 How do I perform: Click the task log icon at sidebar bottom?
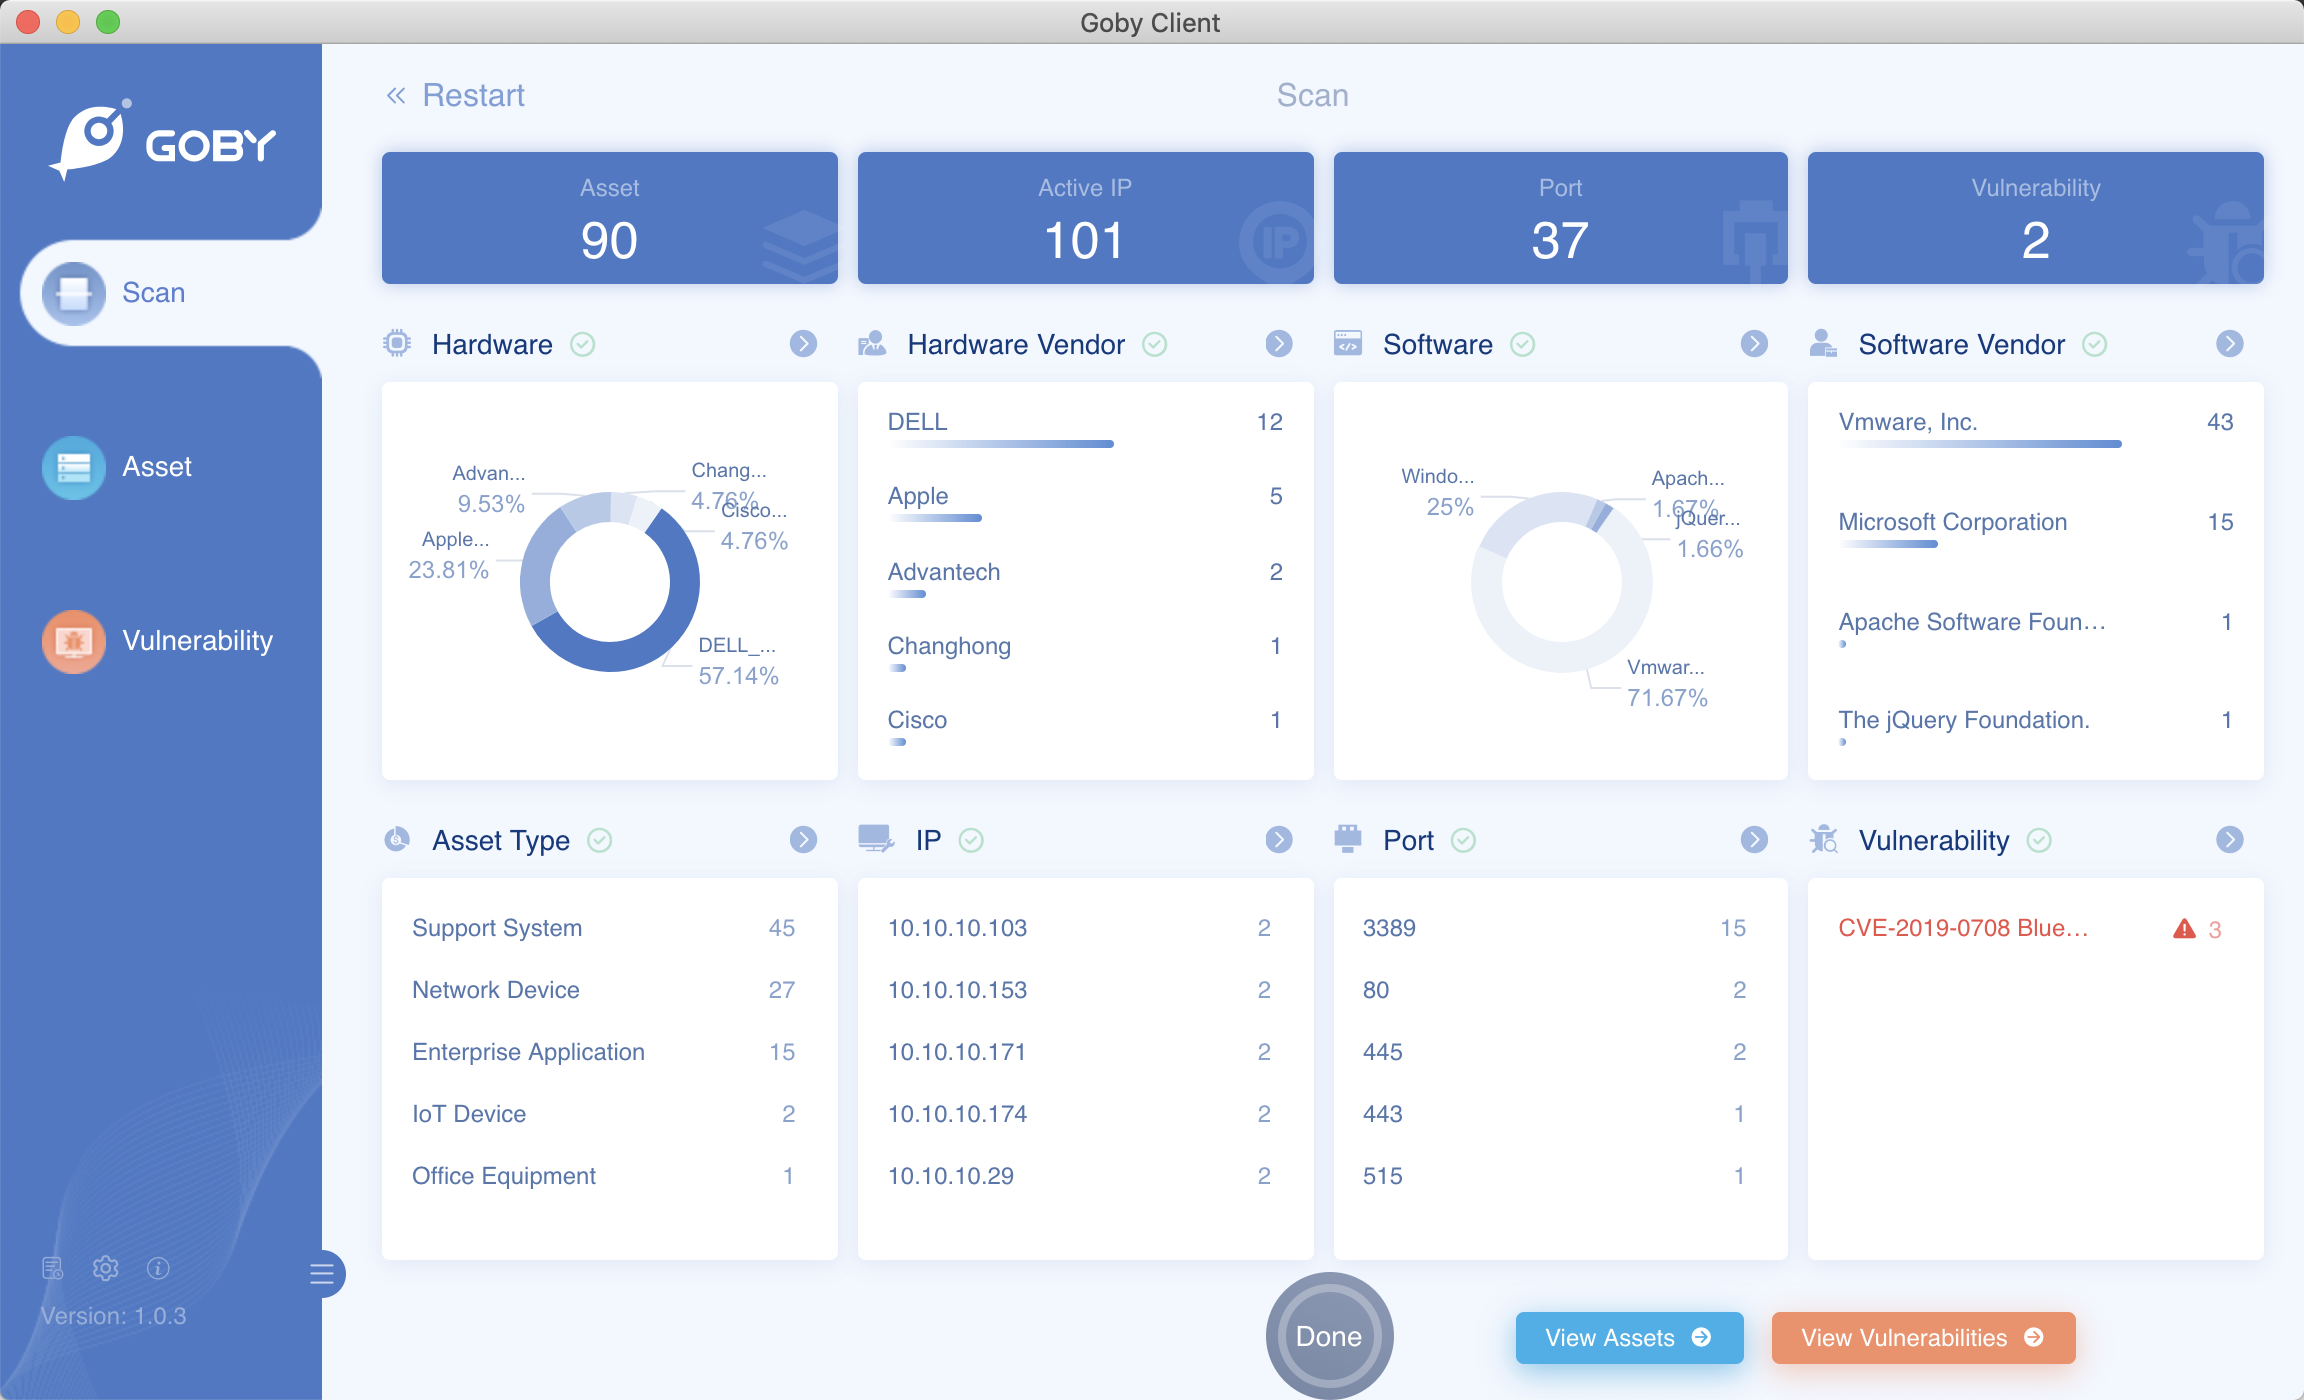pyautogui.click(x=52, y=1268)
